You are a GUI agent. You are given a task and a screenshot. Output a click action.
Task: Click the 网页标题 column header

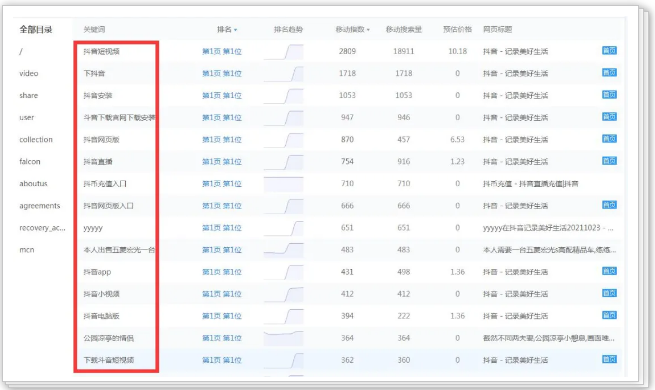(x=498, y=29)
